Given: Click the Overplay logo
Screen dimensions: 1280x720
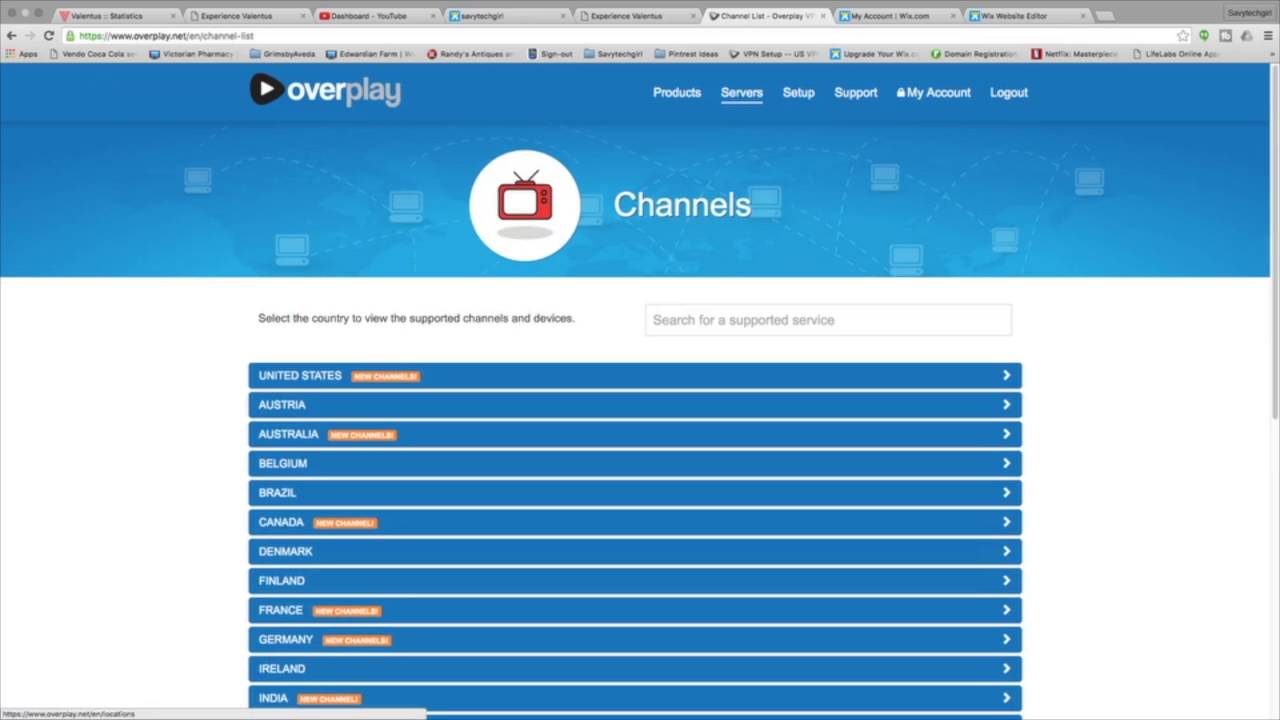Looking at the screenshot, I should pos(325,90).
